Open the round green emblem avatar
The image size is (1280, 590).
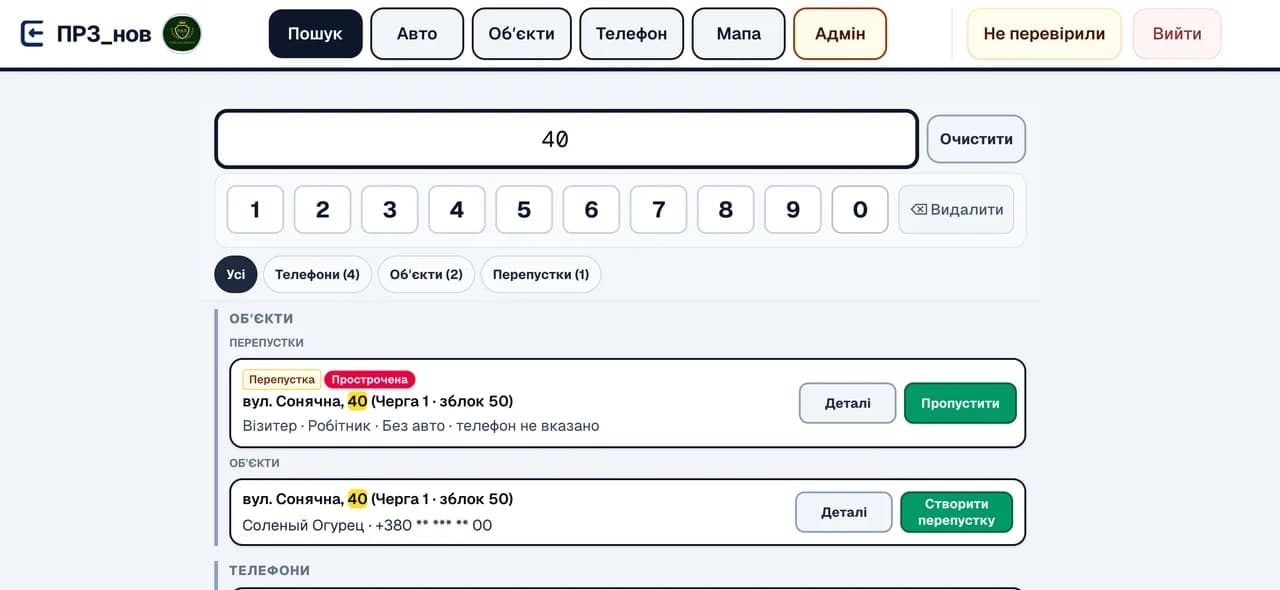pos(182,33)
